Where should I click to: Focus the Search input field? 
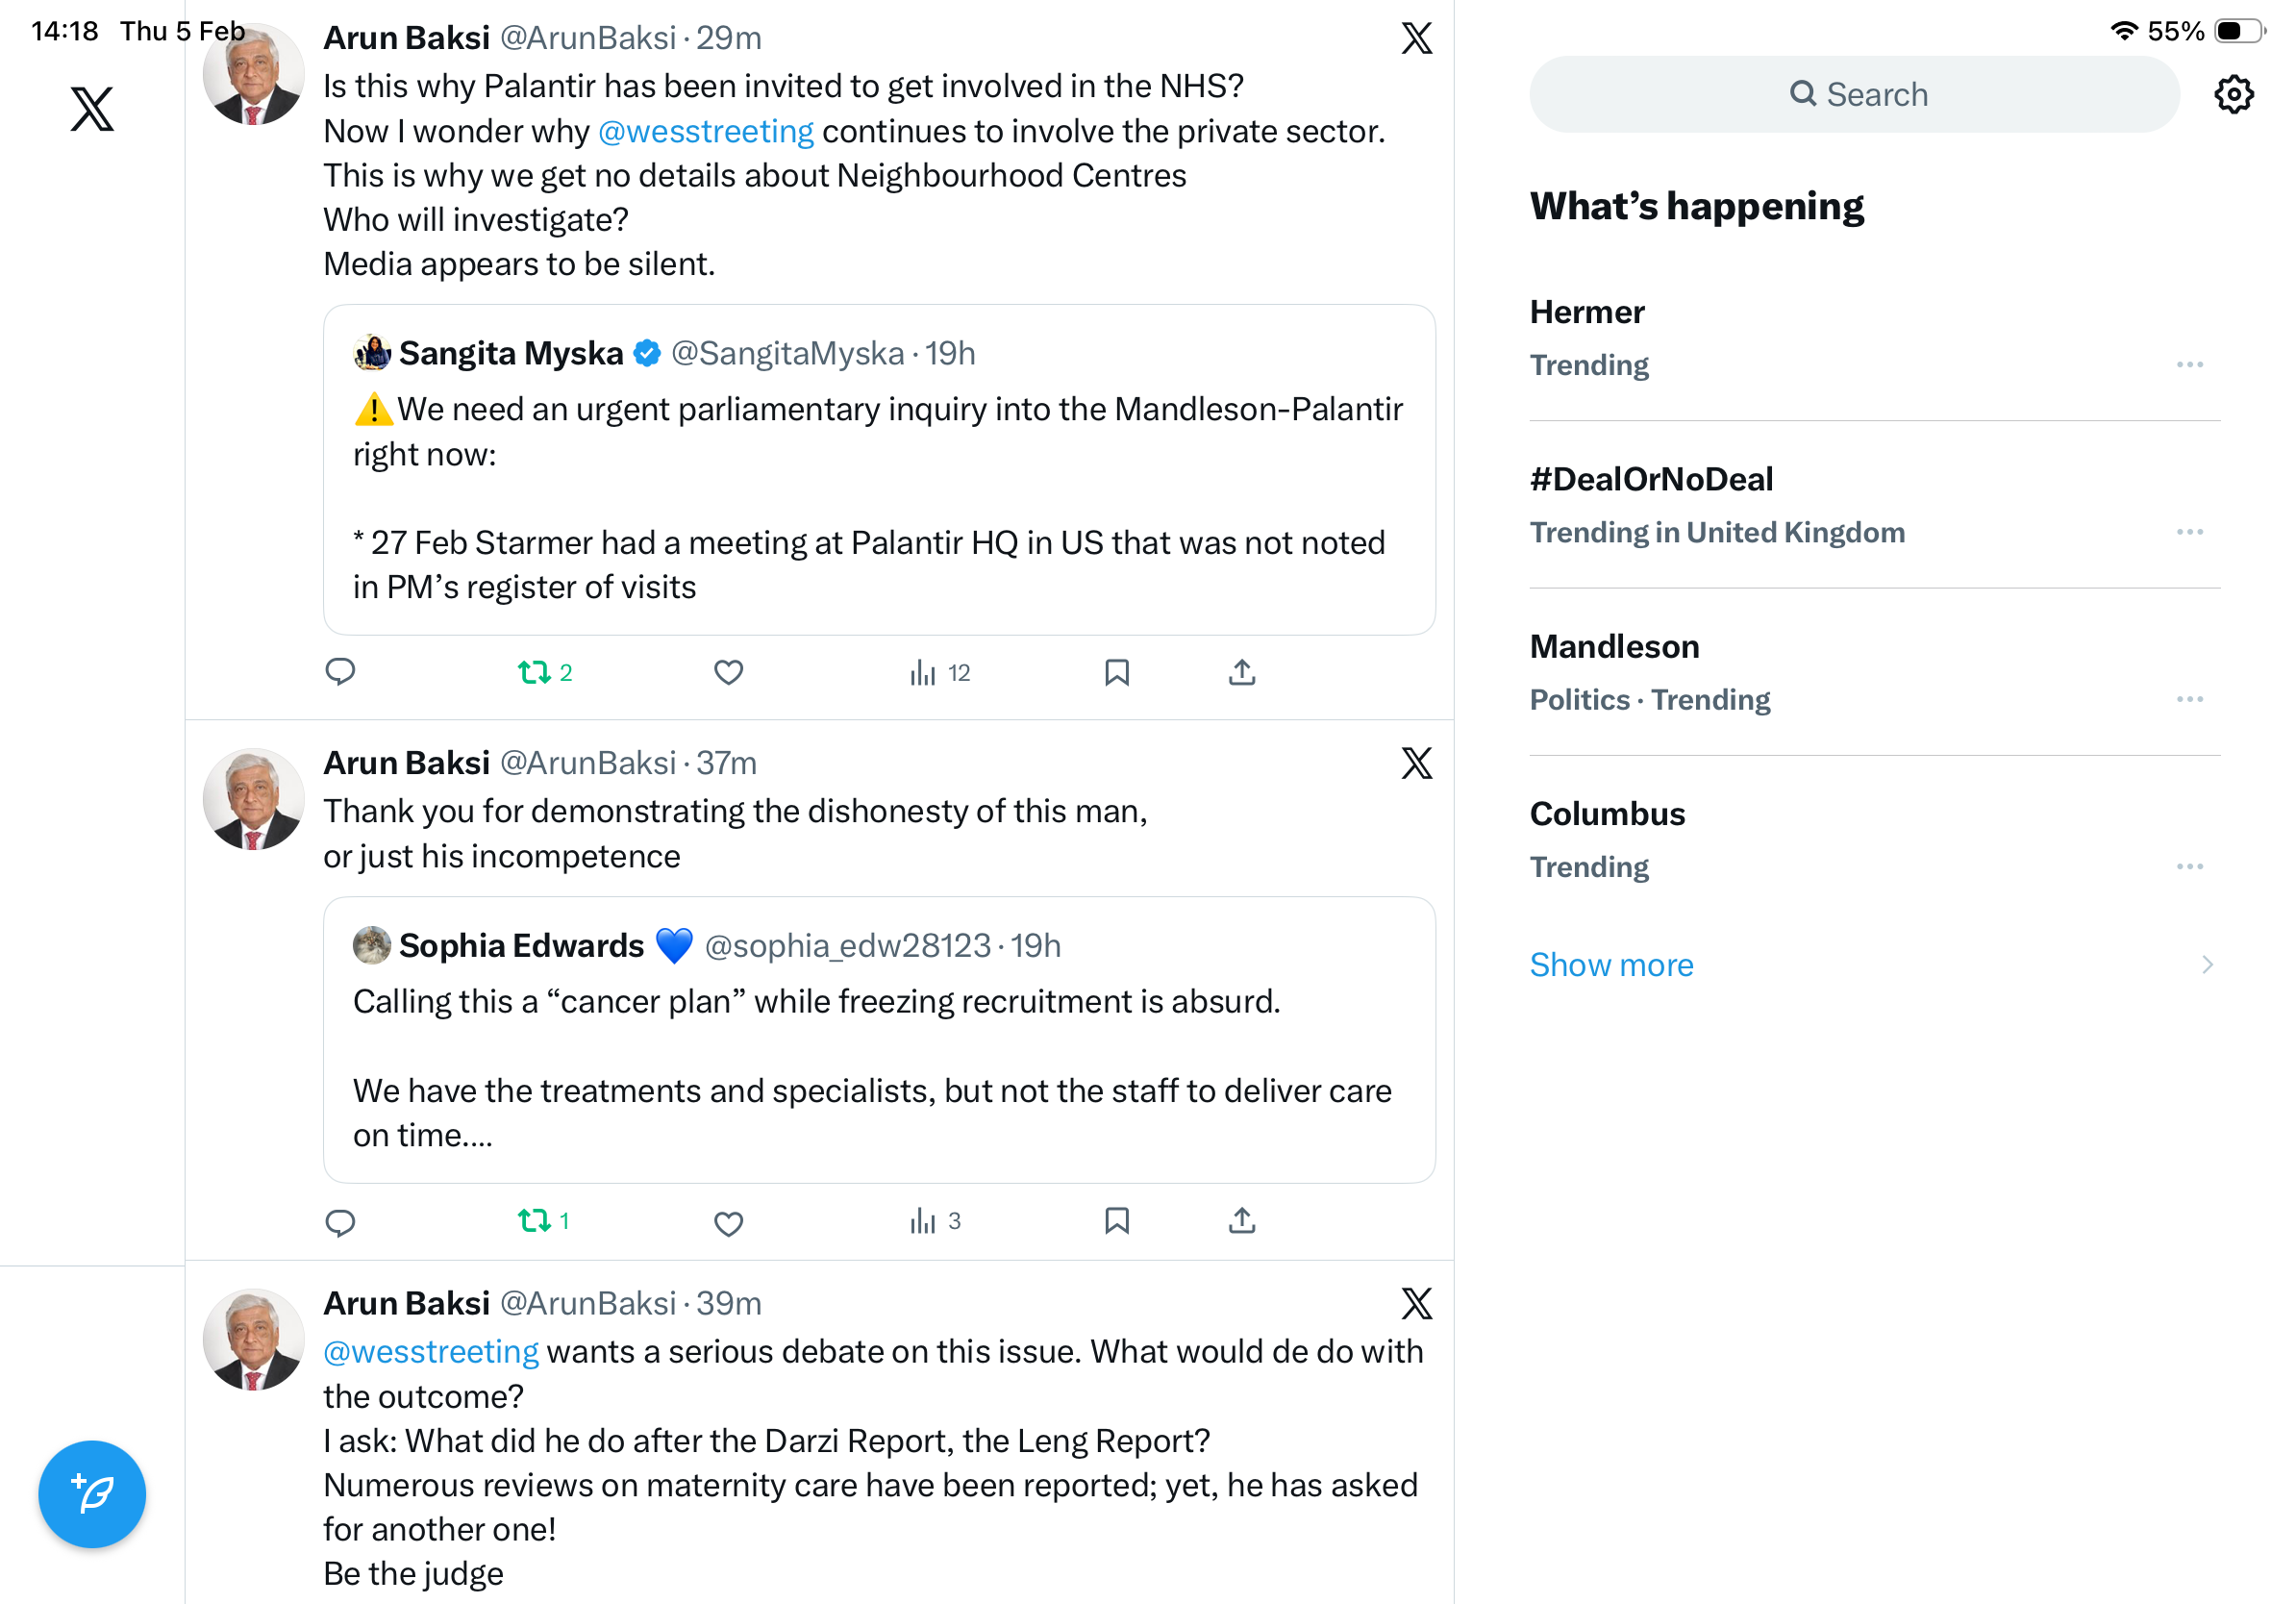[x=1855, y=95]
